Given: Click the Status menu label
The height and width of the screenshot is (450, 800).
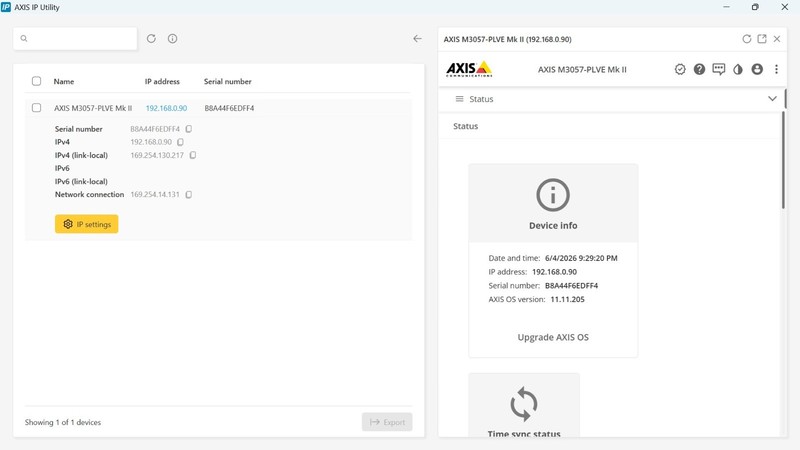Looking at the screenshot, I should tap(481, 99).
